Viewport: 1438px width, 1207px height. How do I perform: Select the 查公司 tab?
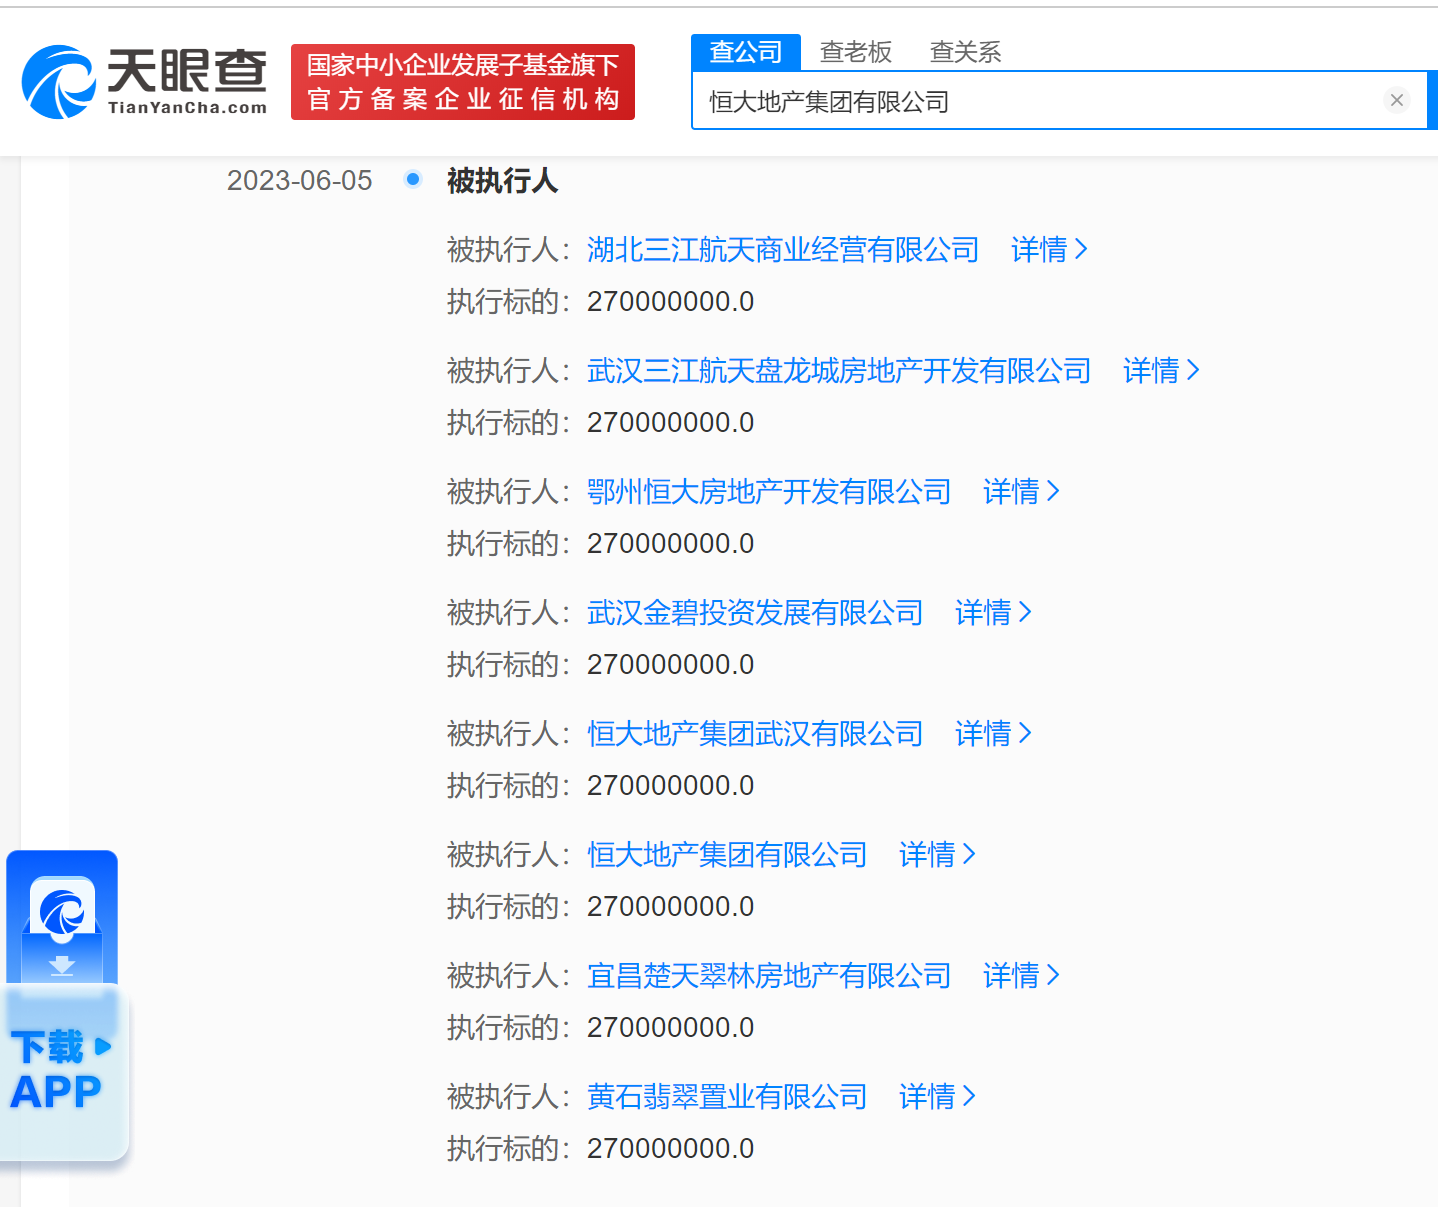tap(745, 52)
